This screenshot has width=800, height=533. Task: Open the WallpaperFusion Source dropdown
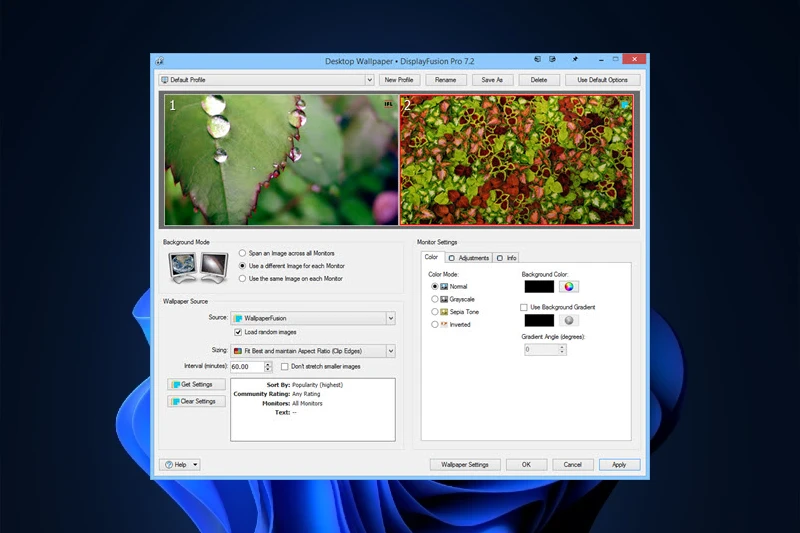tap(390, 318)
